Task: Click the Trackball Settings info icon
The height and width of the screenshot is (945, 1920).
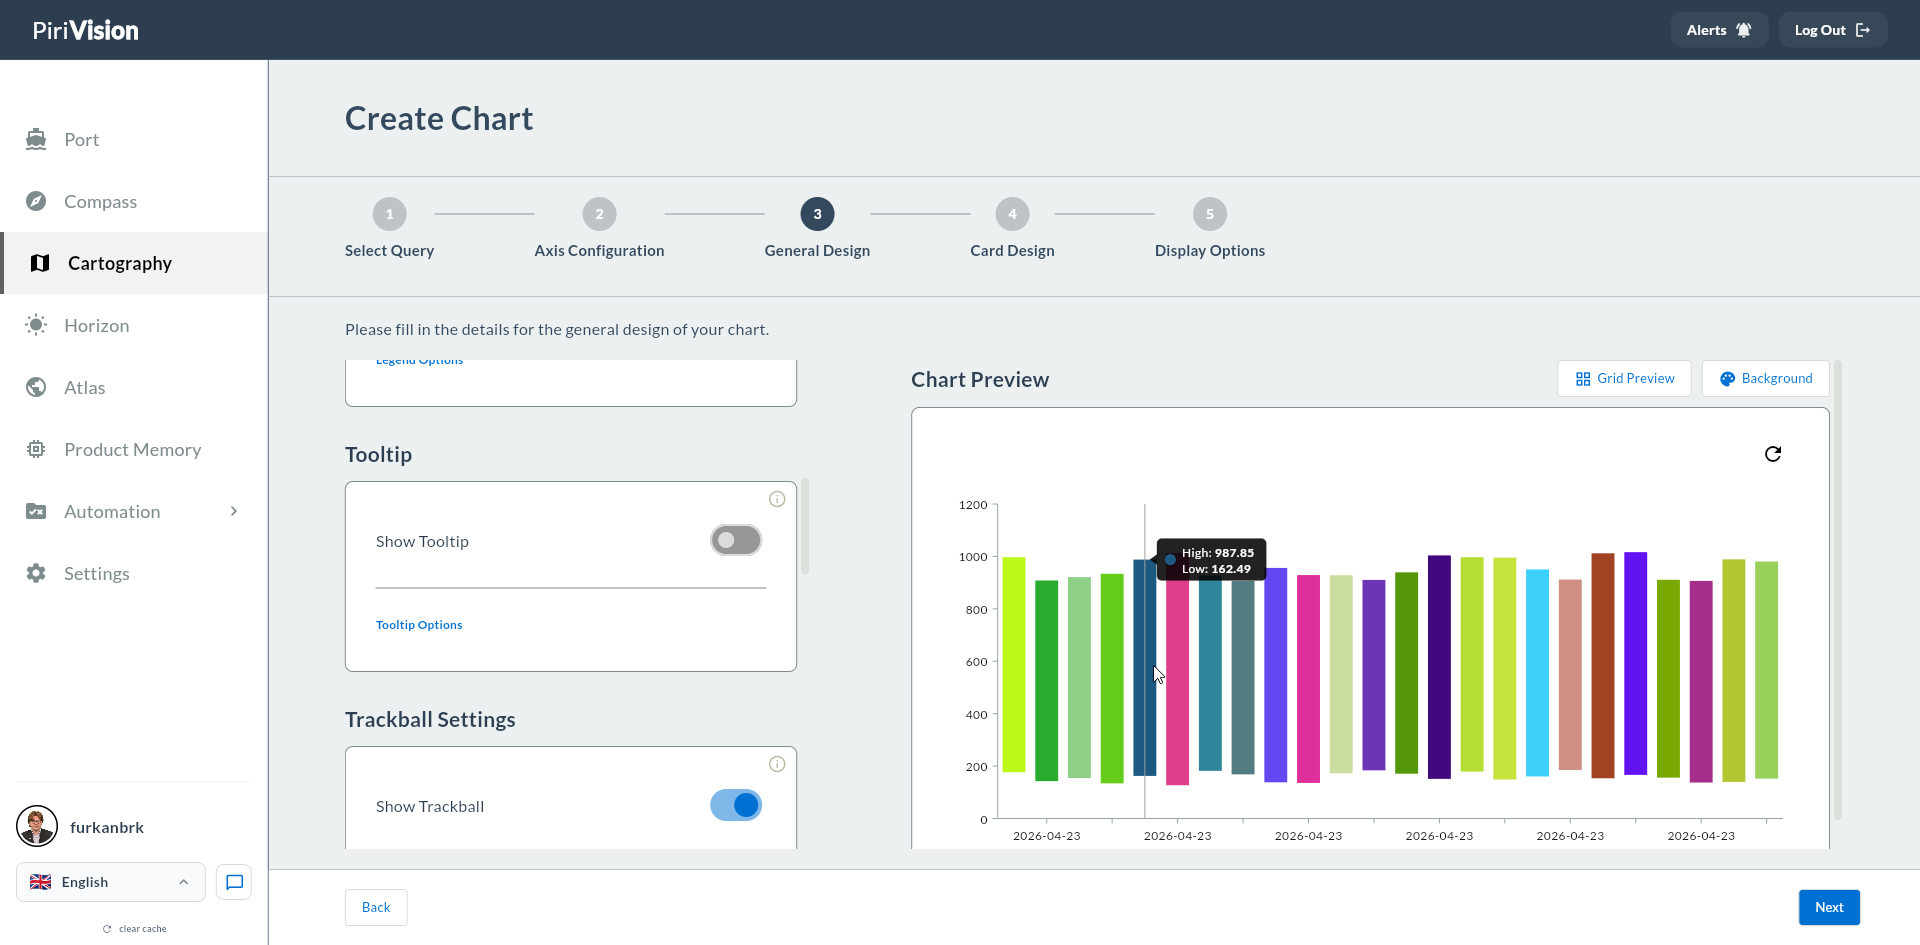Action: [x=777, y=764]
